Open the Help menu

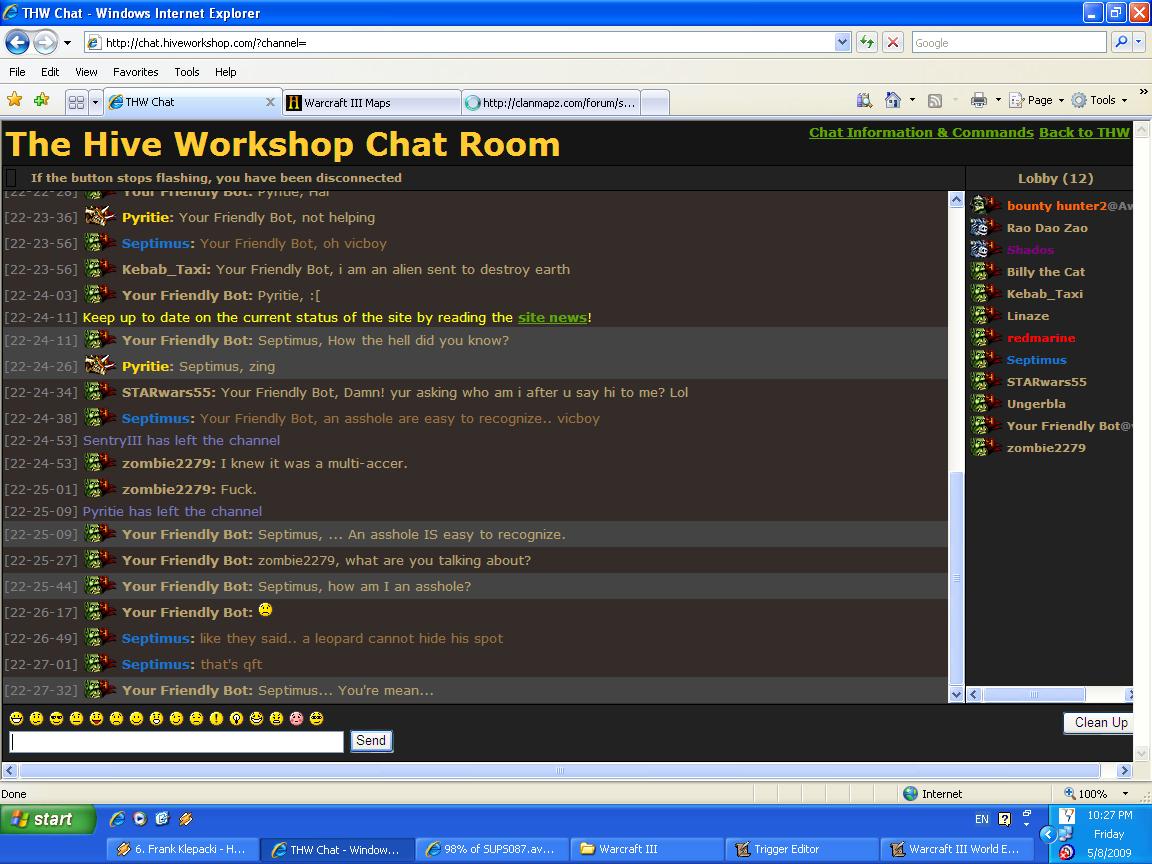[226, 72]
